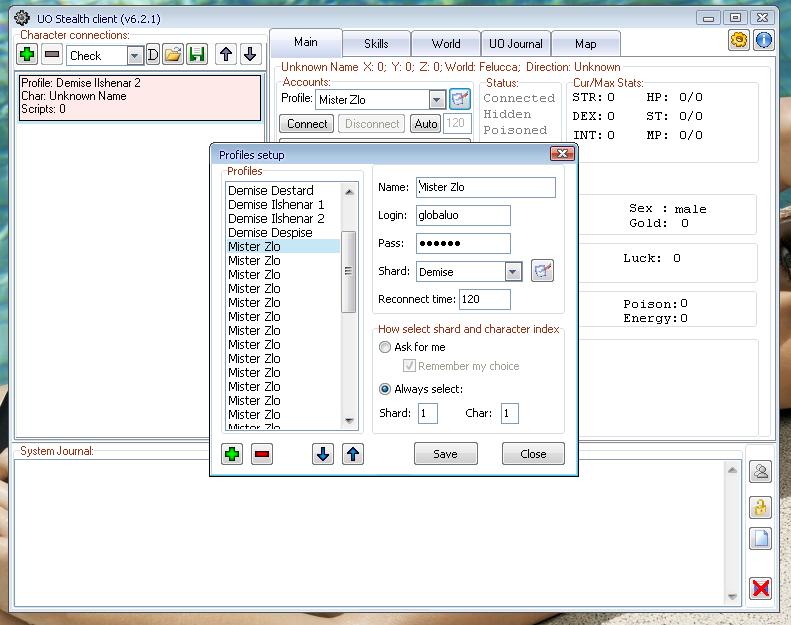Screen dimensions: 791x625
Task: Save connections with green floppy icon
Action: [x=197, y=54]
